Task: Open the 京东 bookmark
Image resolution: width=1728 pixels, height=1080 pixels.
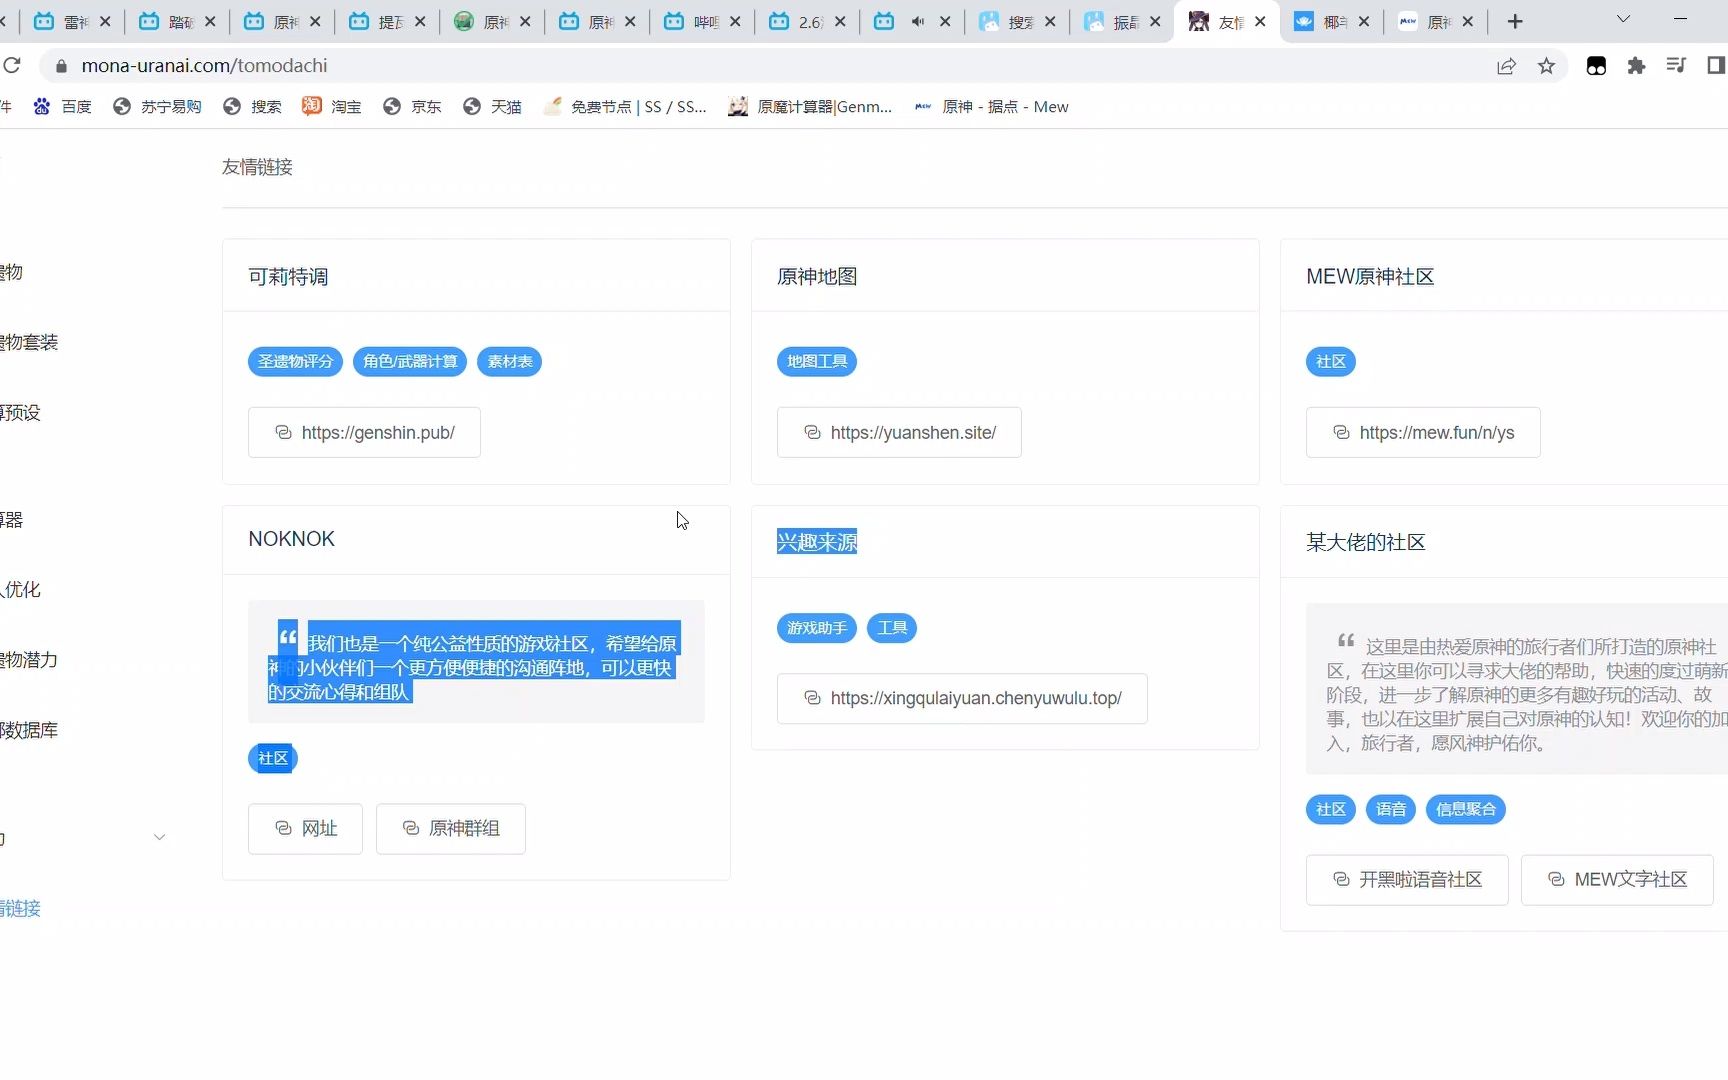Action: coord(412,107)
